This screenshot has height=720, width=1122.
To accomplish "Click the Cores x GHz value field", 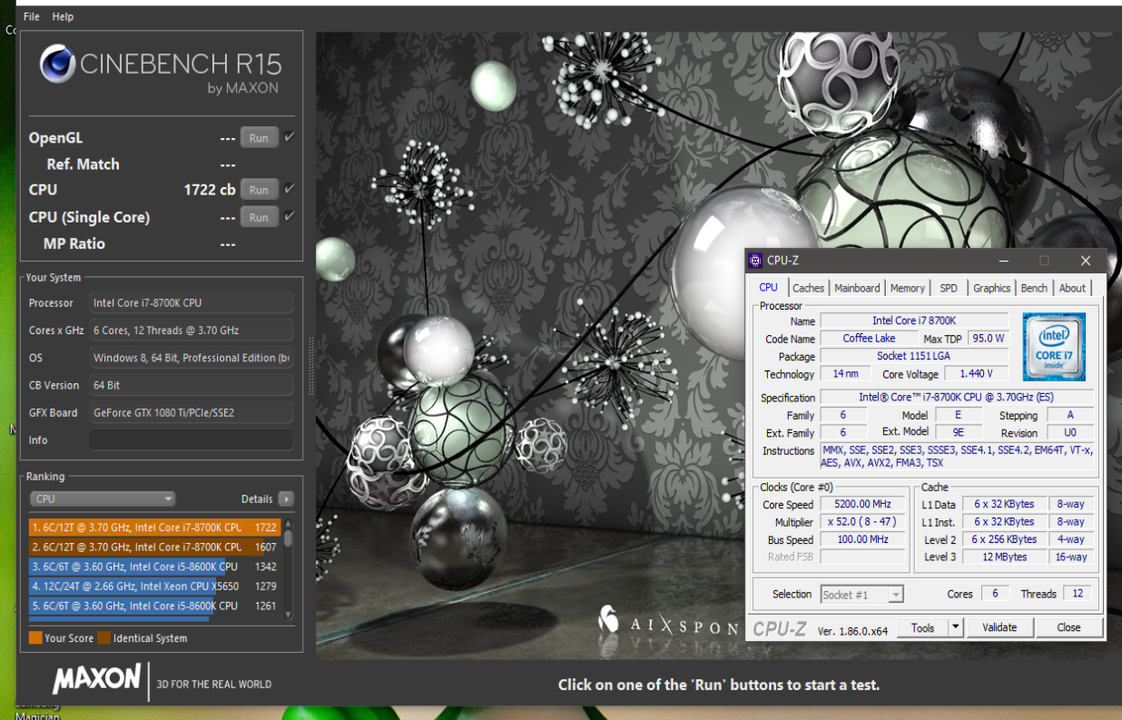I will tap(191, 330).
